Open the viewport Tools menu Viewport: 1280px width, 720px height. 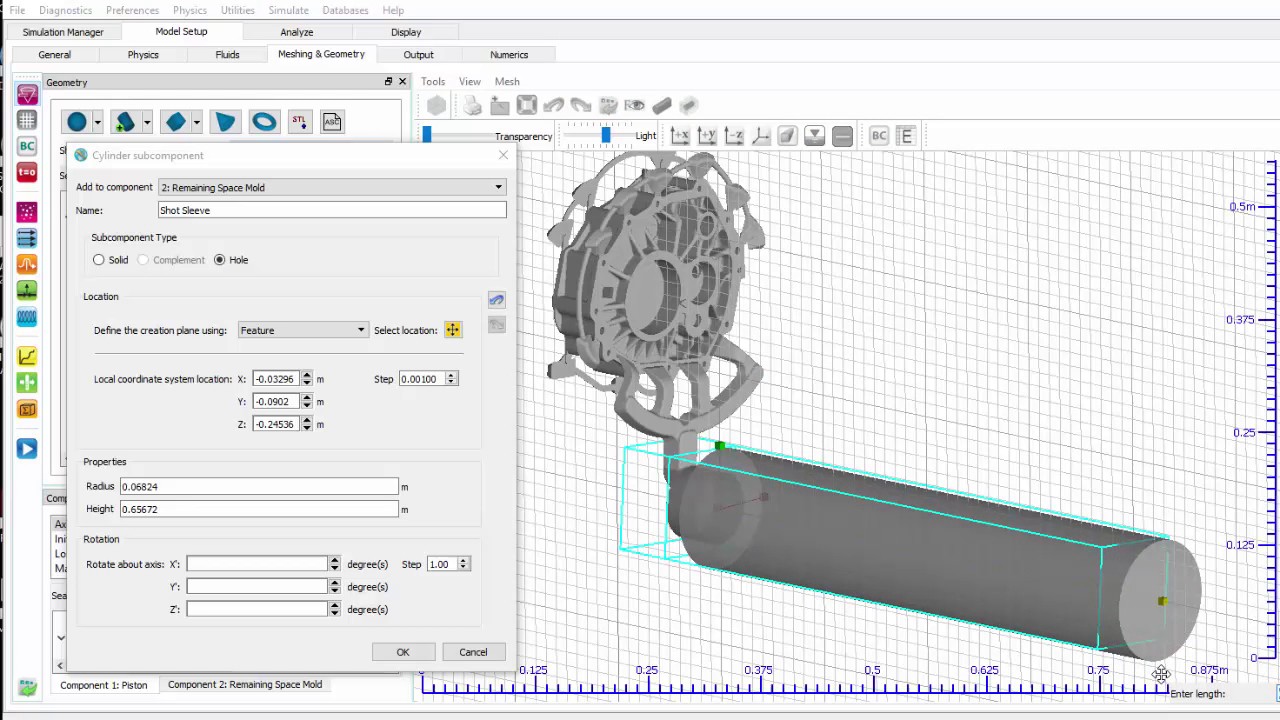(433, 82)
